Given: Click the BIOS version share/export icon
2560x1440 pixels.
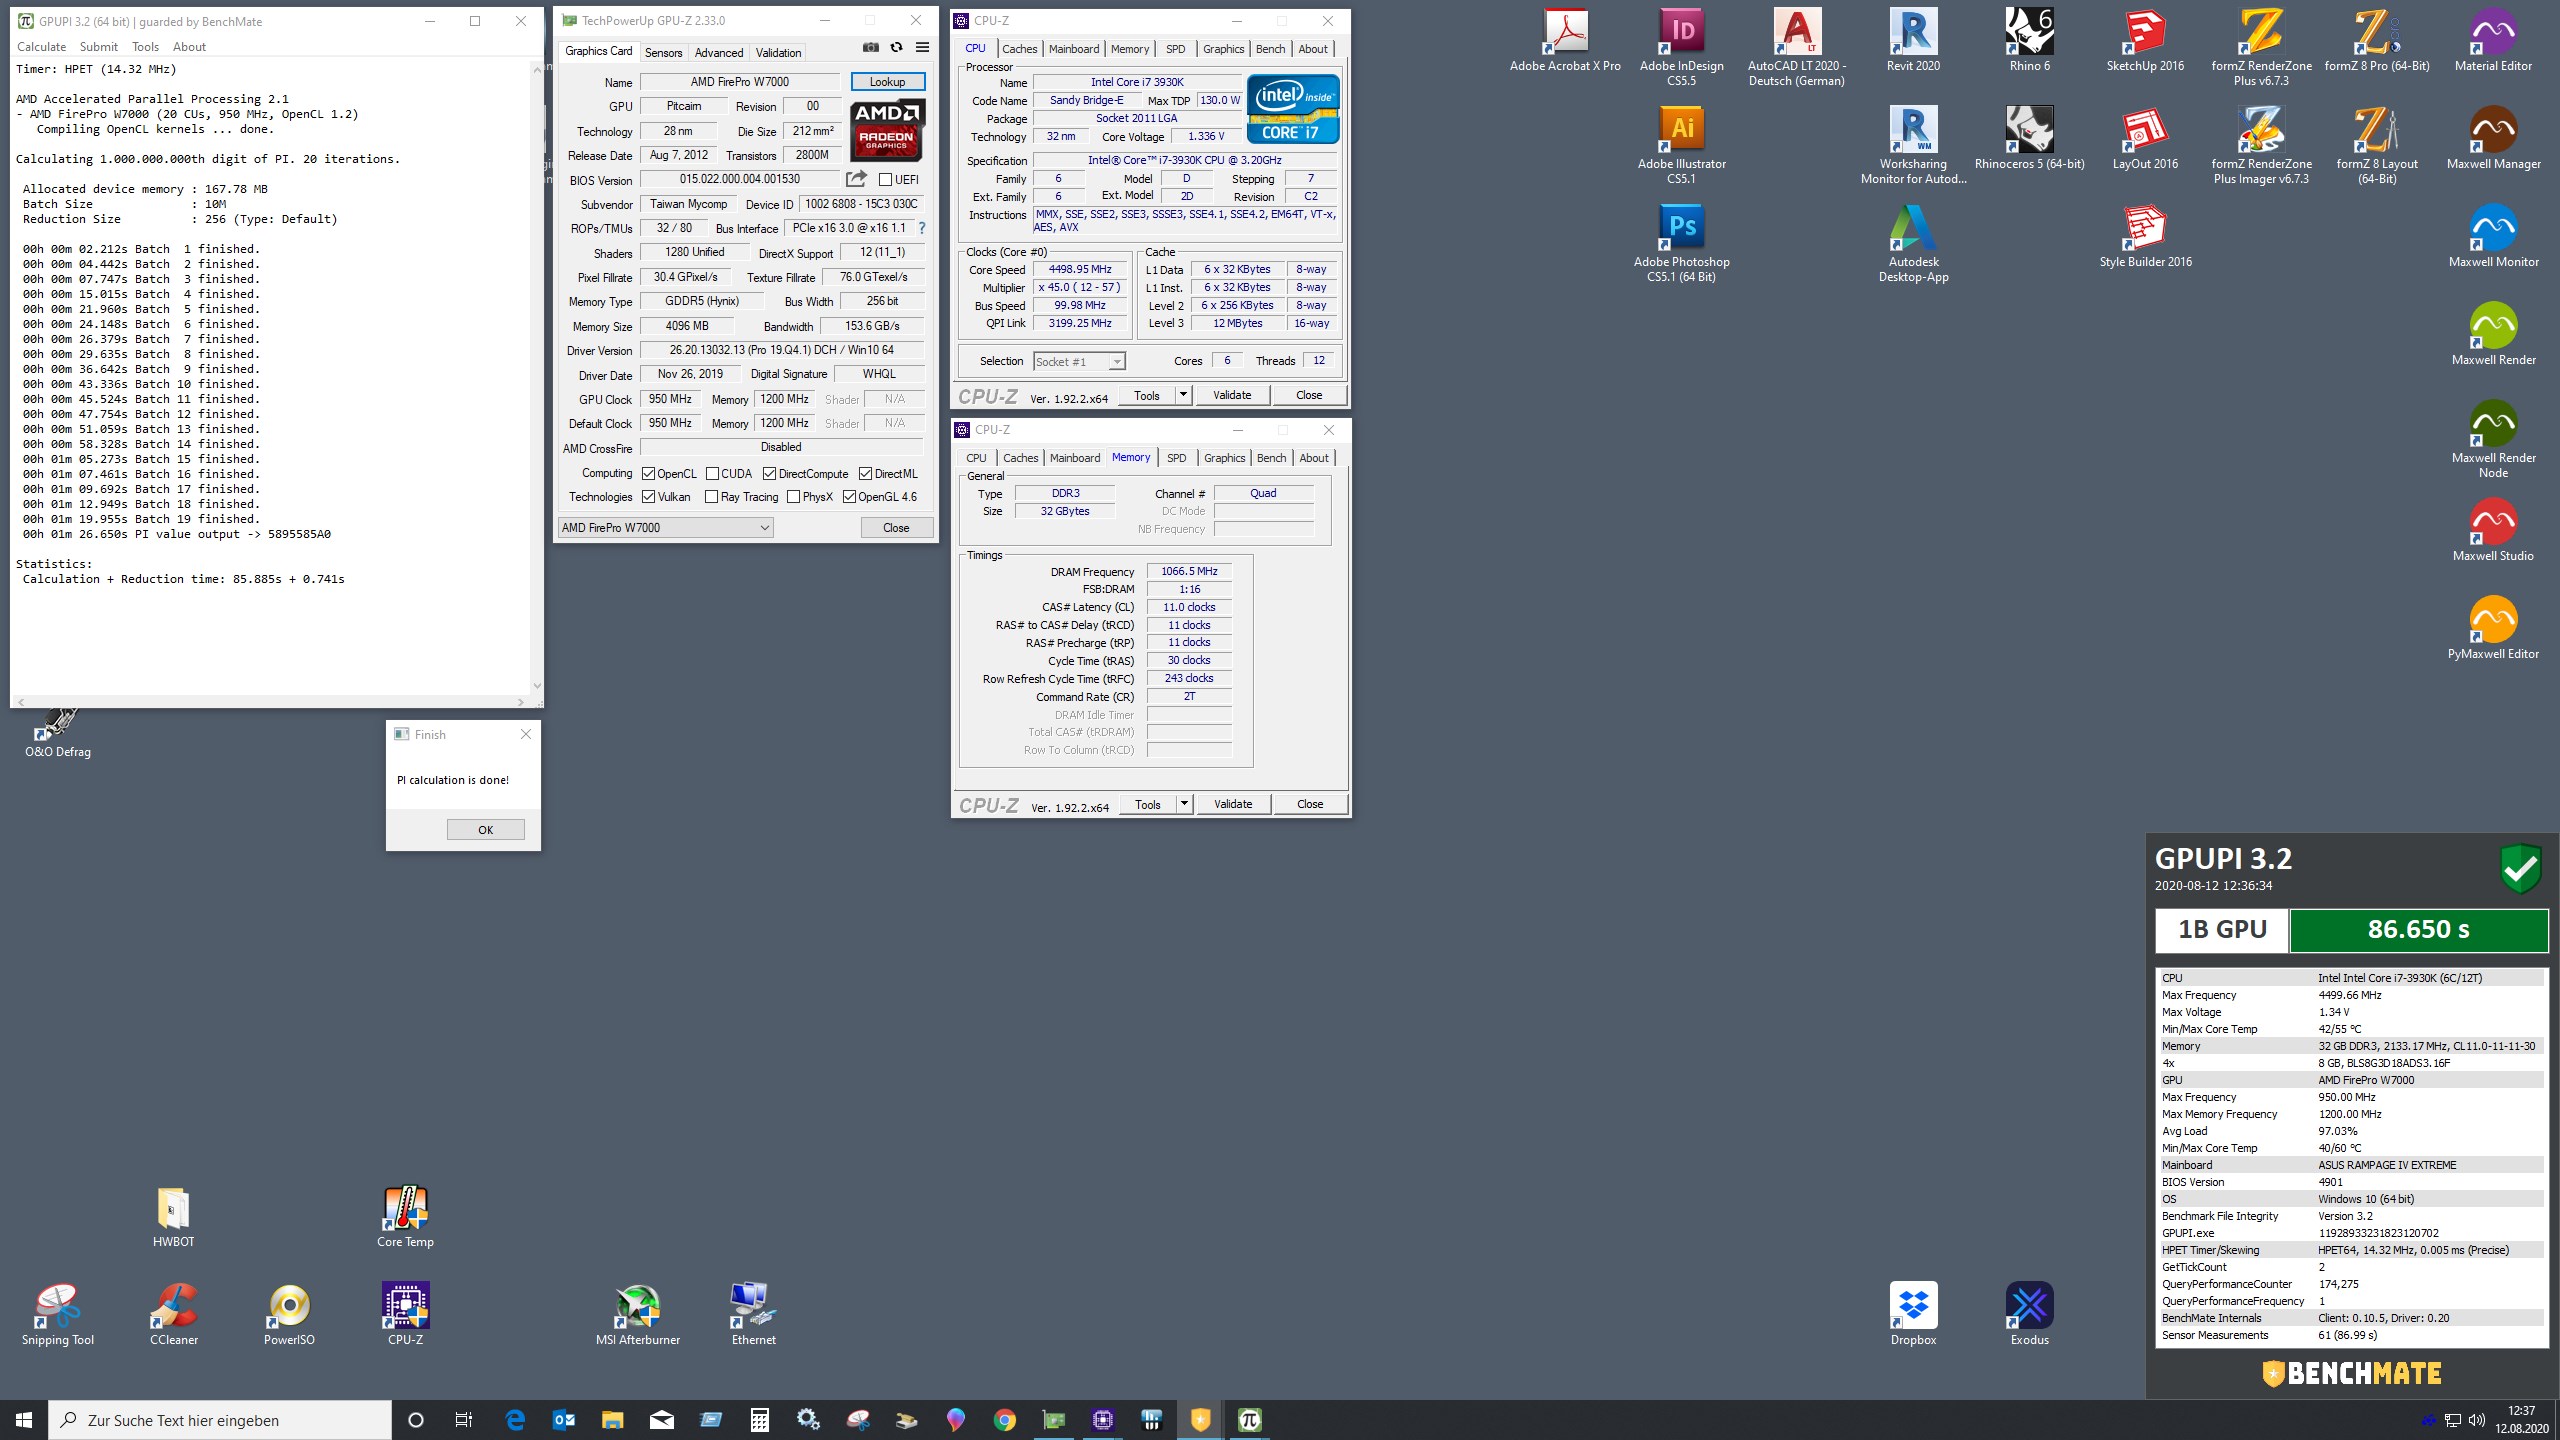Looking at the screenshot, I should (856, 179).
